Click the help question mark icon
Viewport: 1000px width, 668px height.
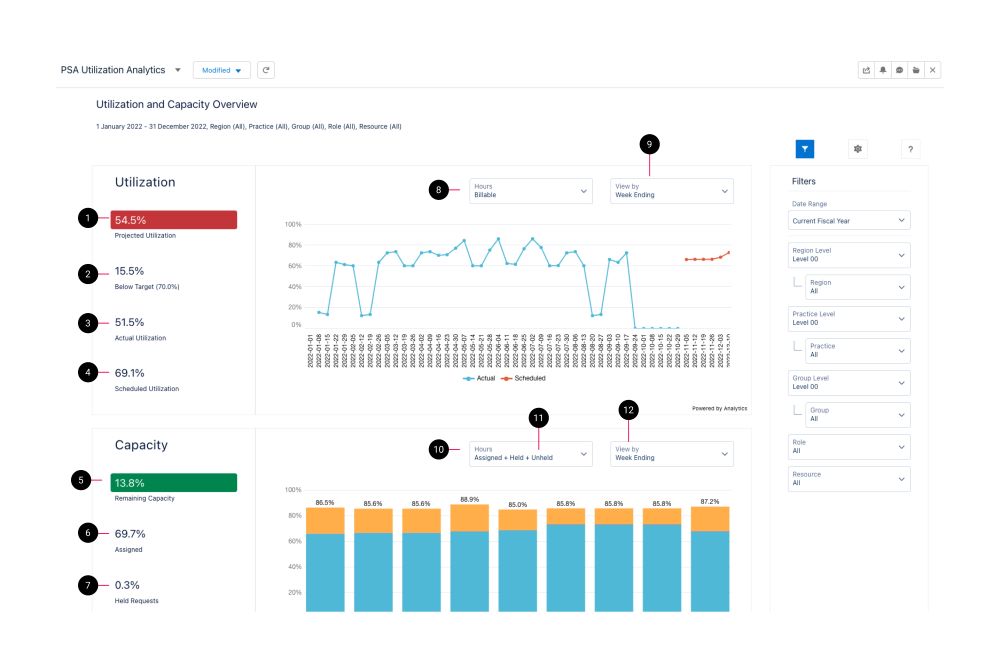click(x=909, y=148)
